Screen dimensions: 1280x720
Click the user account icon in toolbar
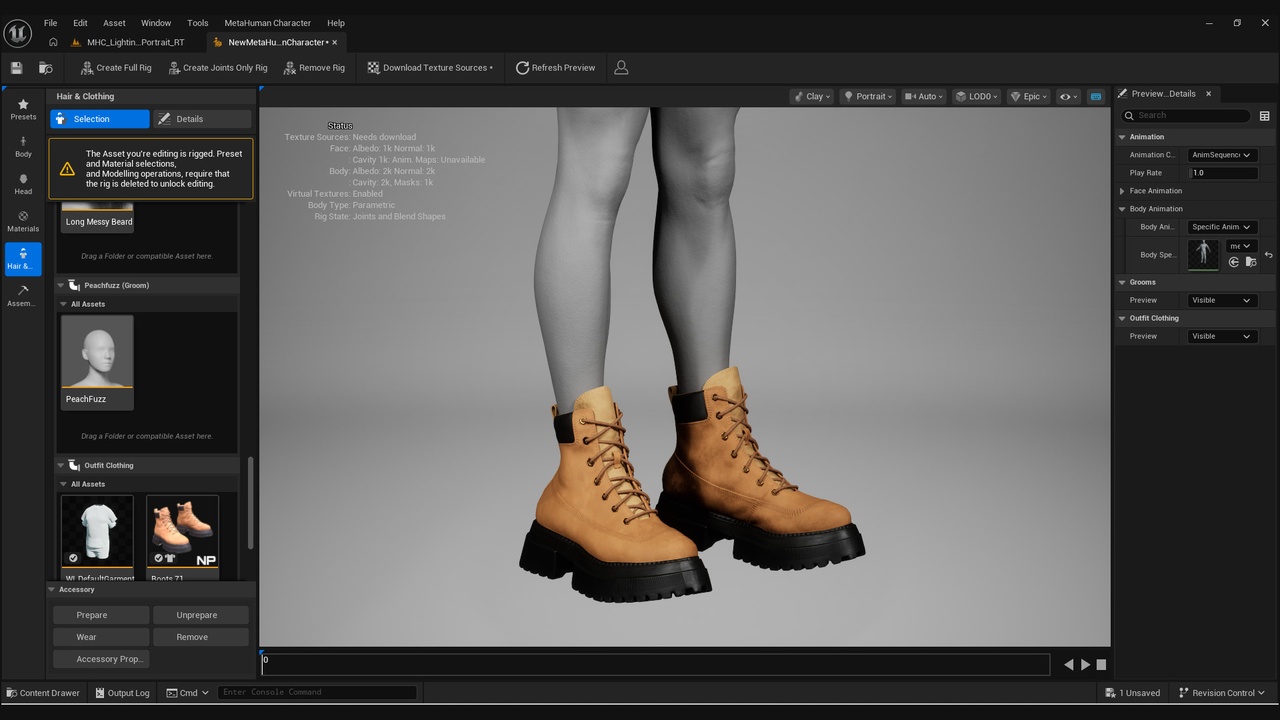click(621, 68)
